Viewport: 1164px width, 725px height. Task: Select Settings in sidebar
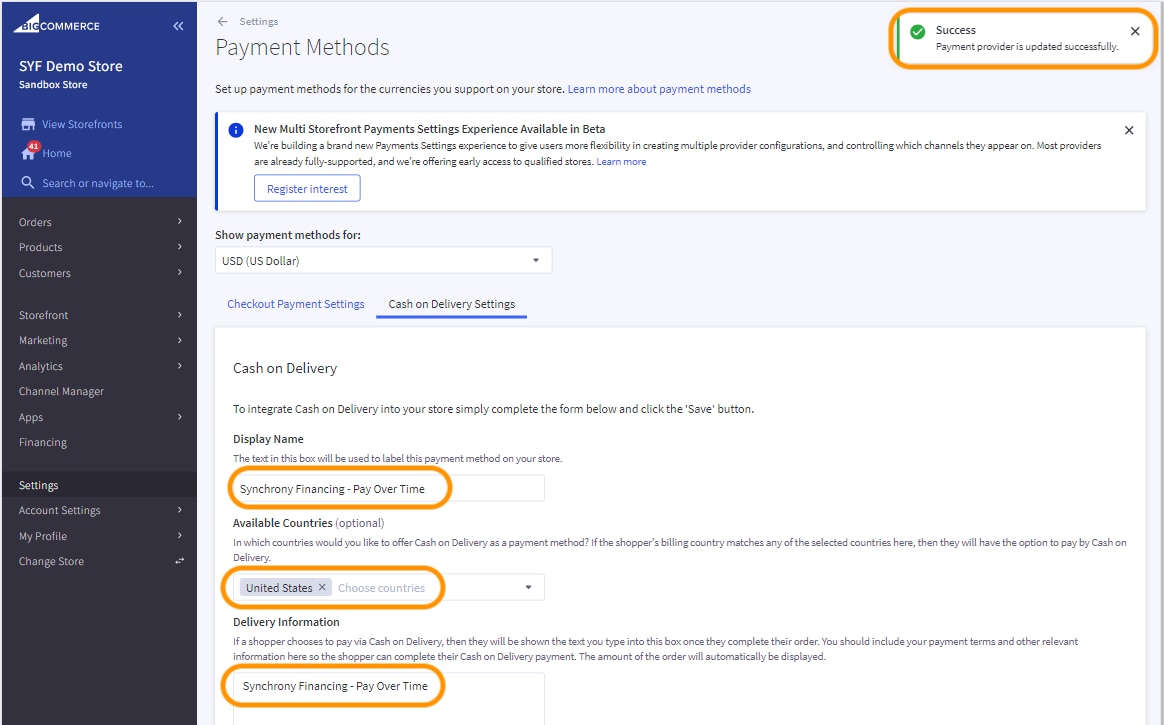tap(99, 485)
